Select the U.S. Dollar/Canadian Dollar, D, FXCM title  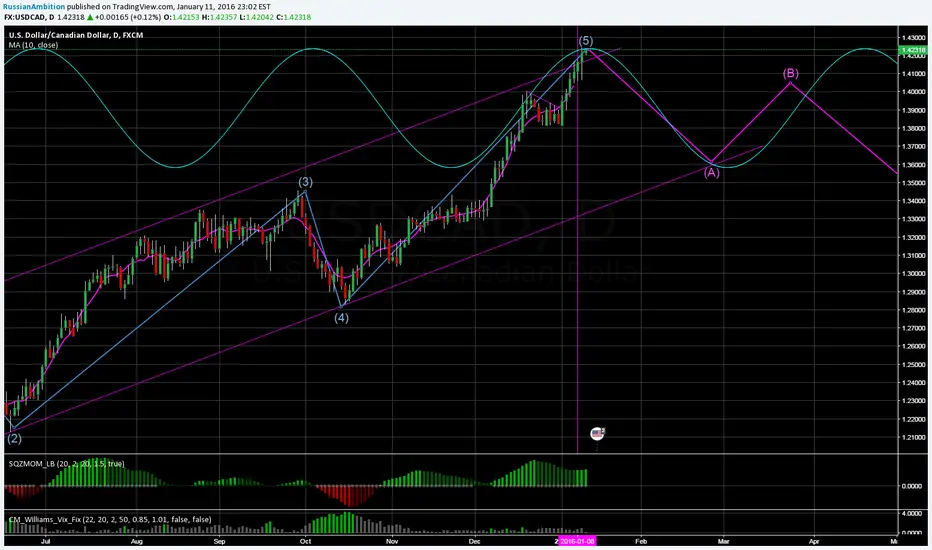click(x=75, y=35)
